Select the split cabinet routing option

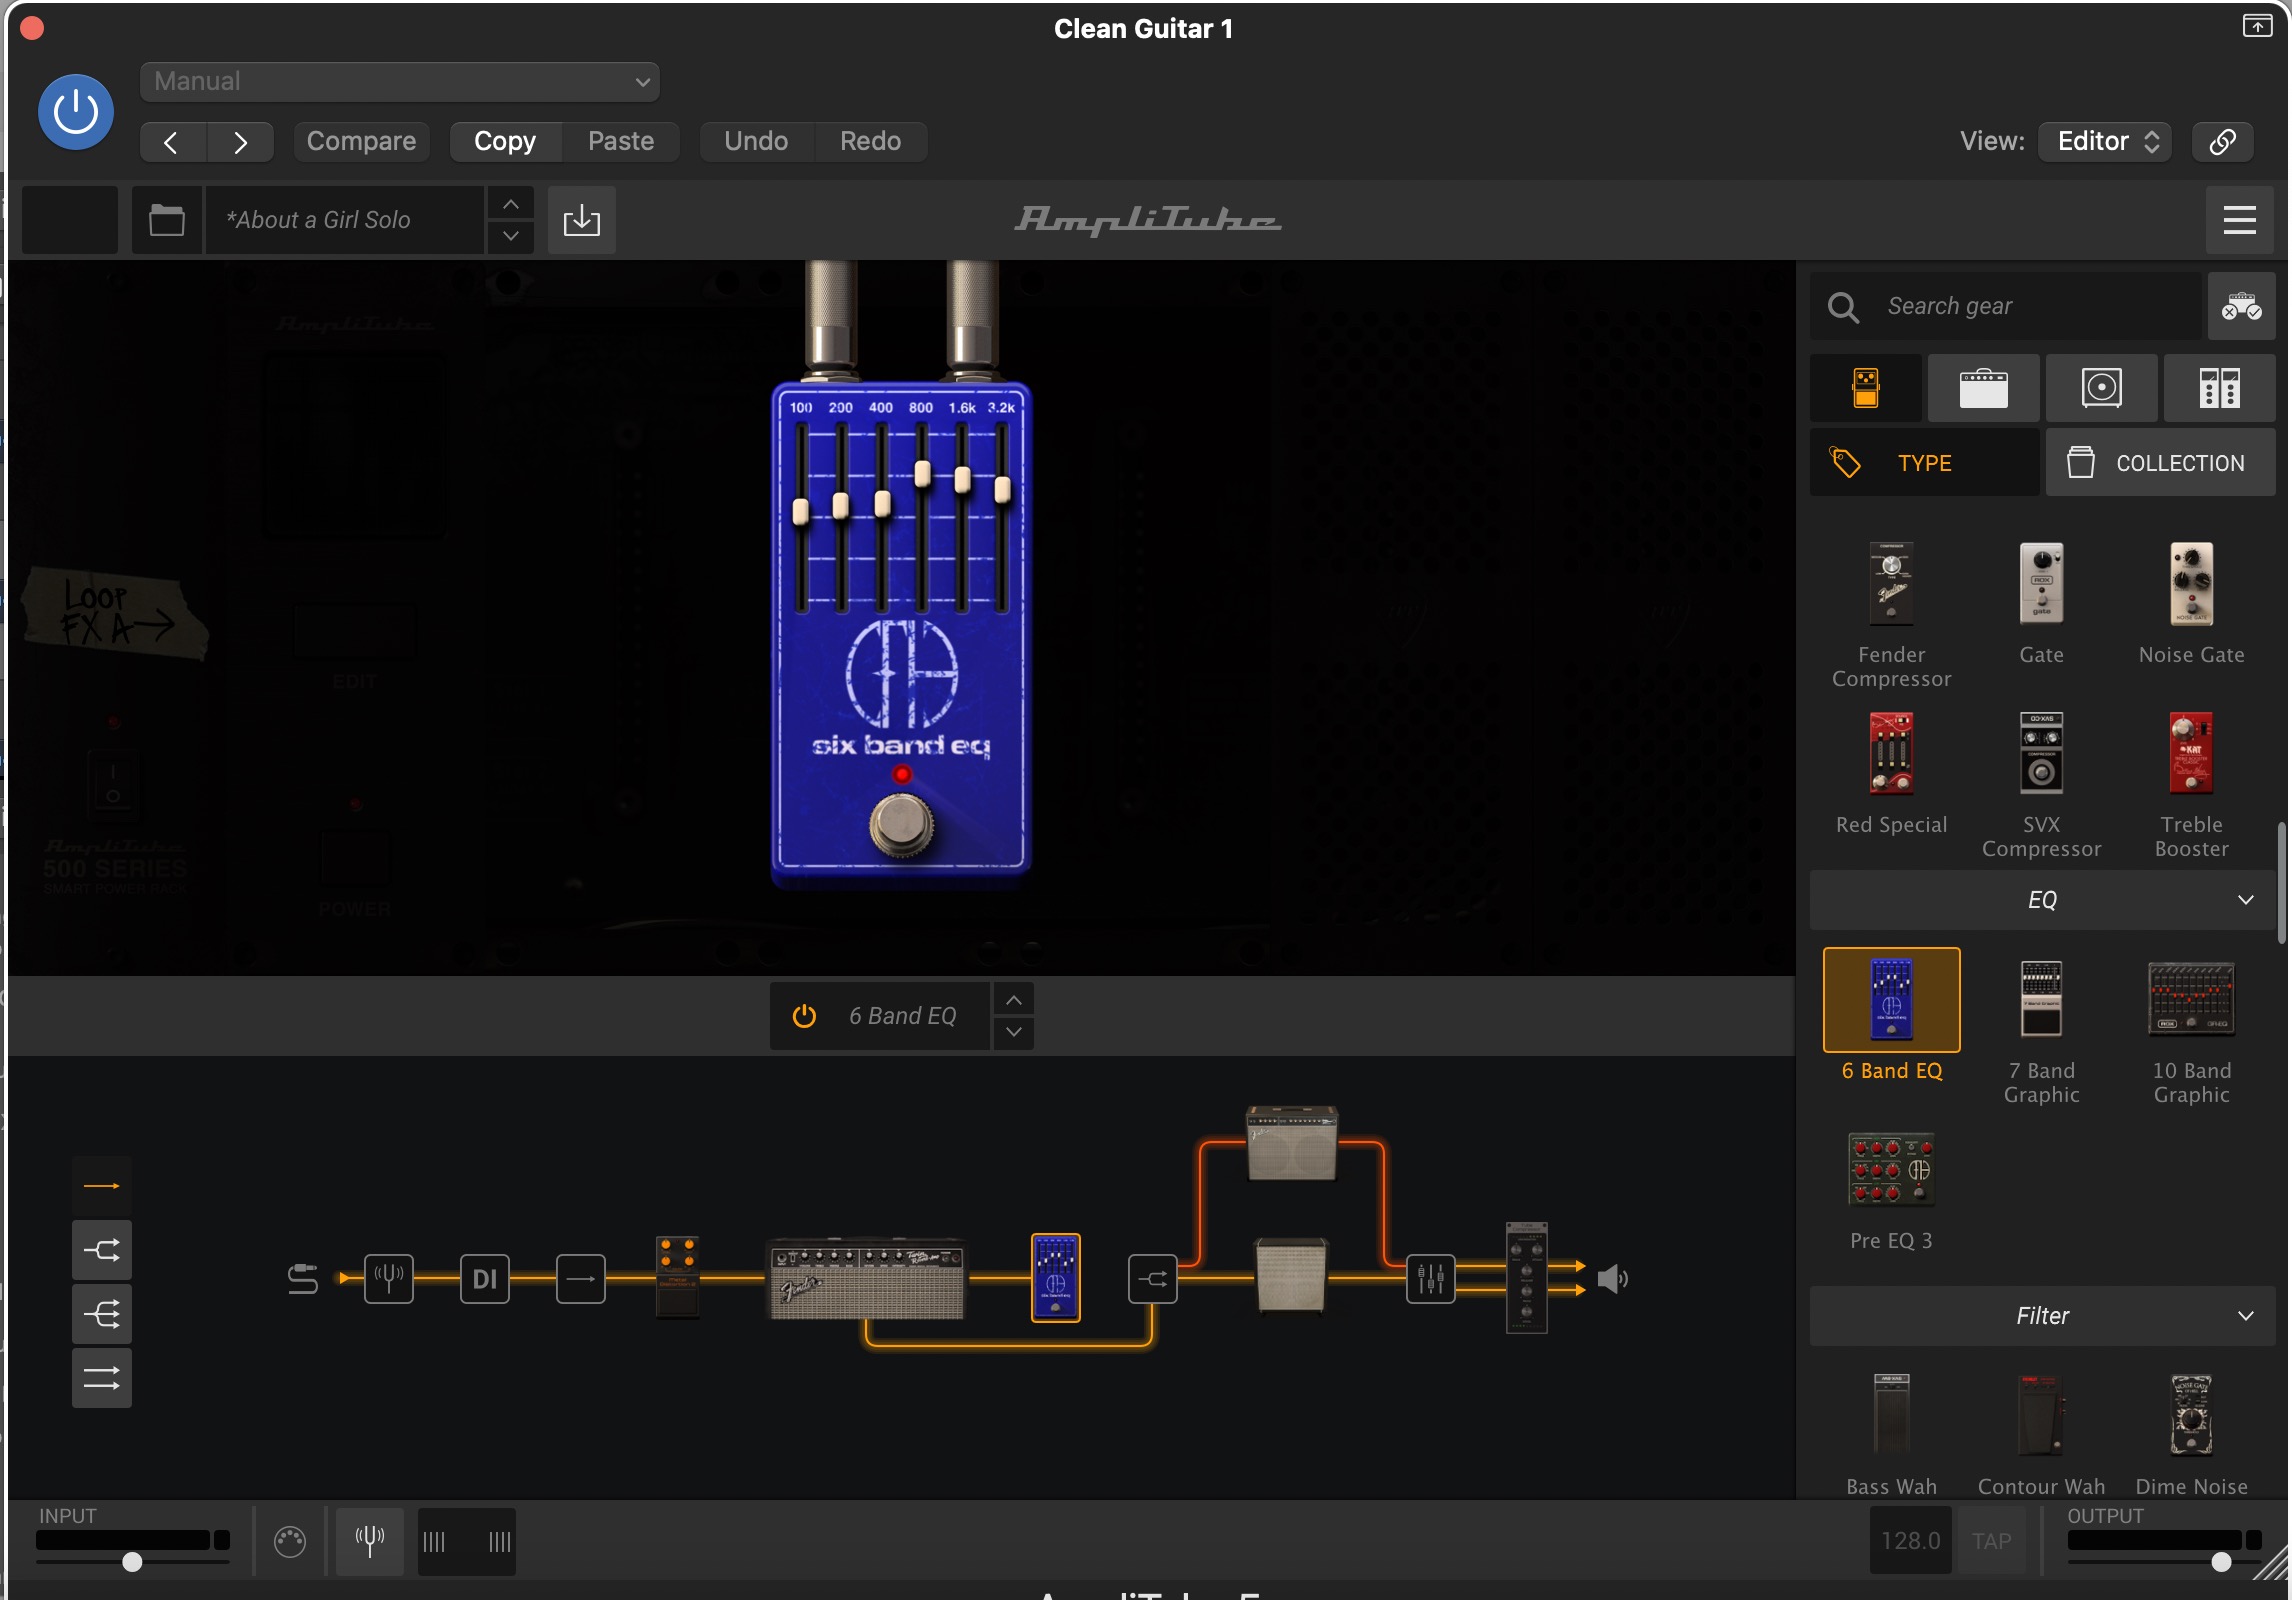[x=102, y=1250]
